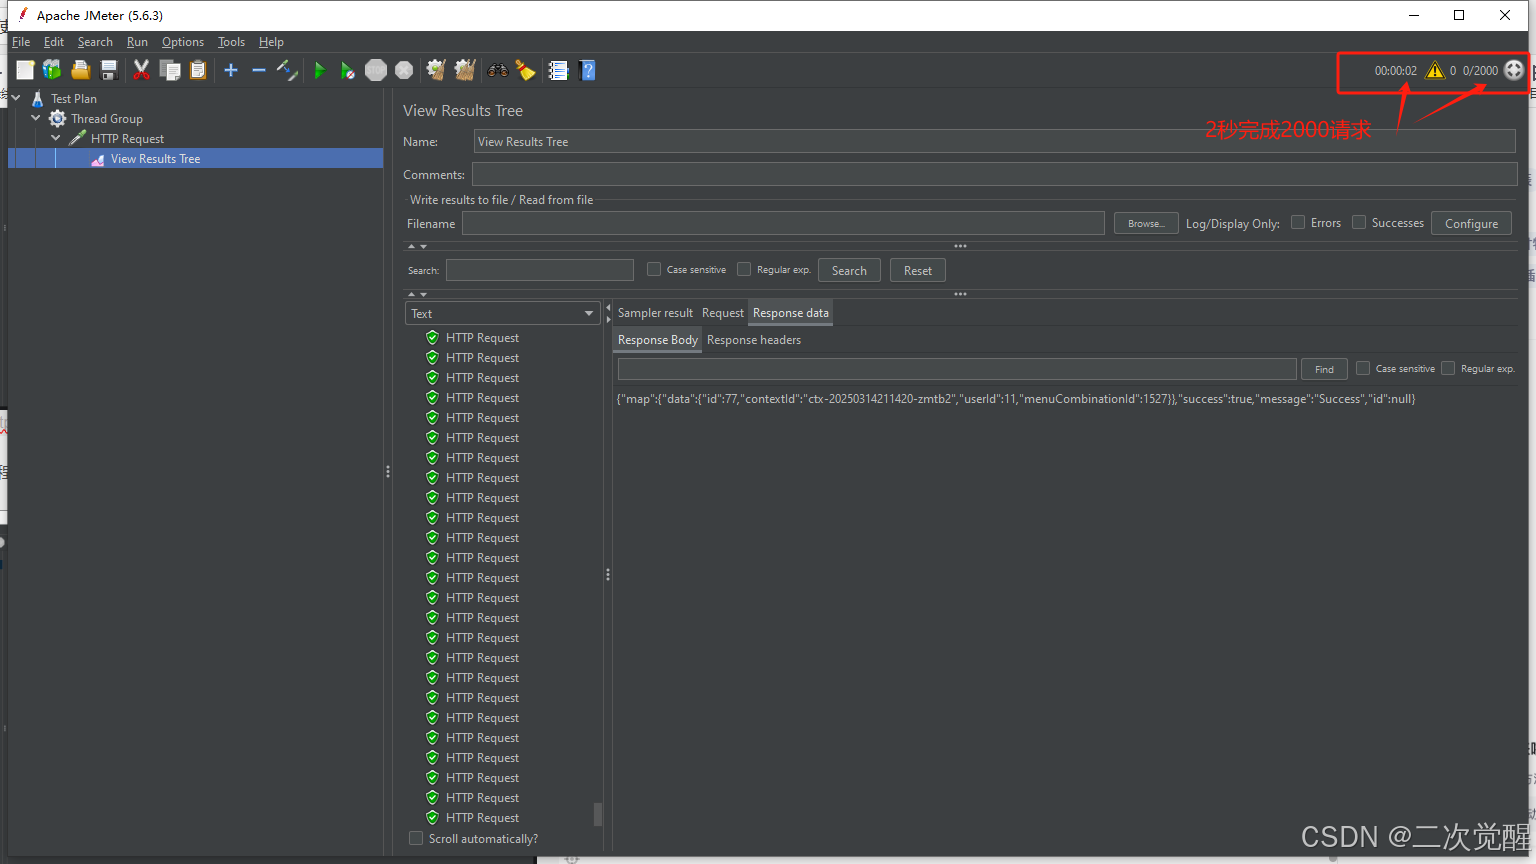Select the Response Body tab
The image size is (1536, 864).
pos(657,340)
